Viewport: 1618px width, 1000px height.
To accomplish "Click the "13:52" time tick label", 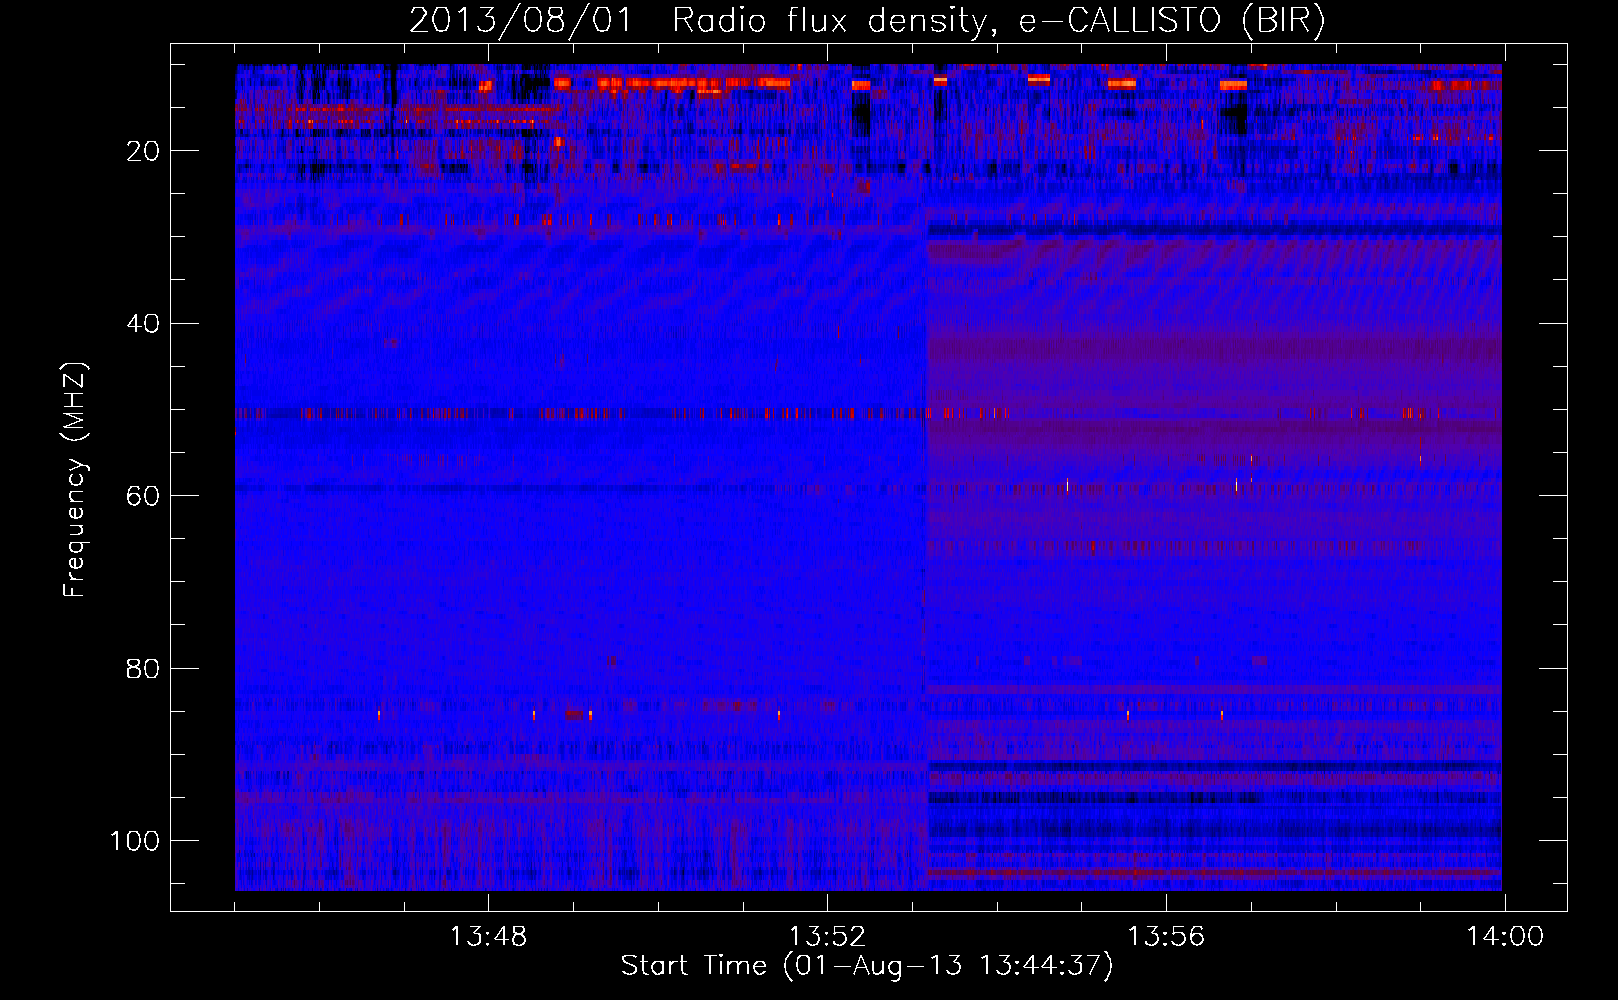I will (x=827, y=937).
